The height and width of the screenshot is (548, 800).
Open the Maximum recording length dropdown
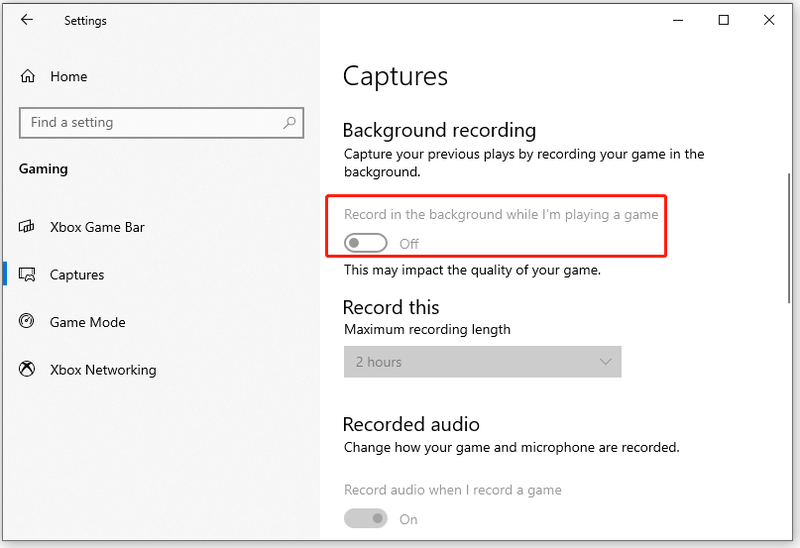[x=482, y=362]
